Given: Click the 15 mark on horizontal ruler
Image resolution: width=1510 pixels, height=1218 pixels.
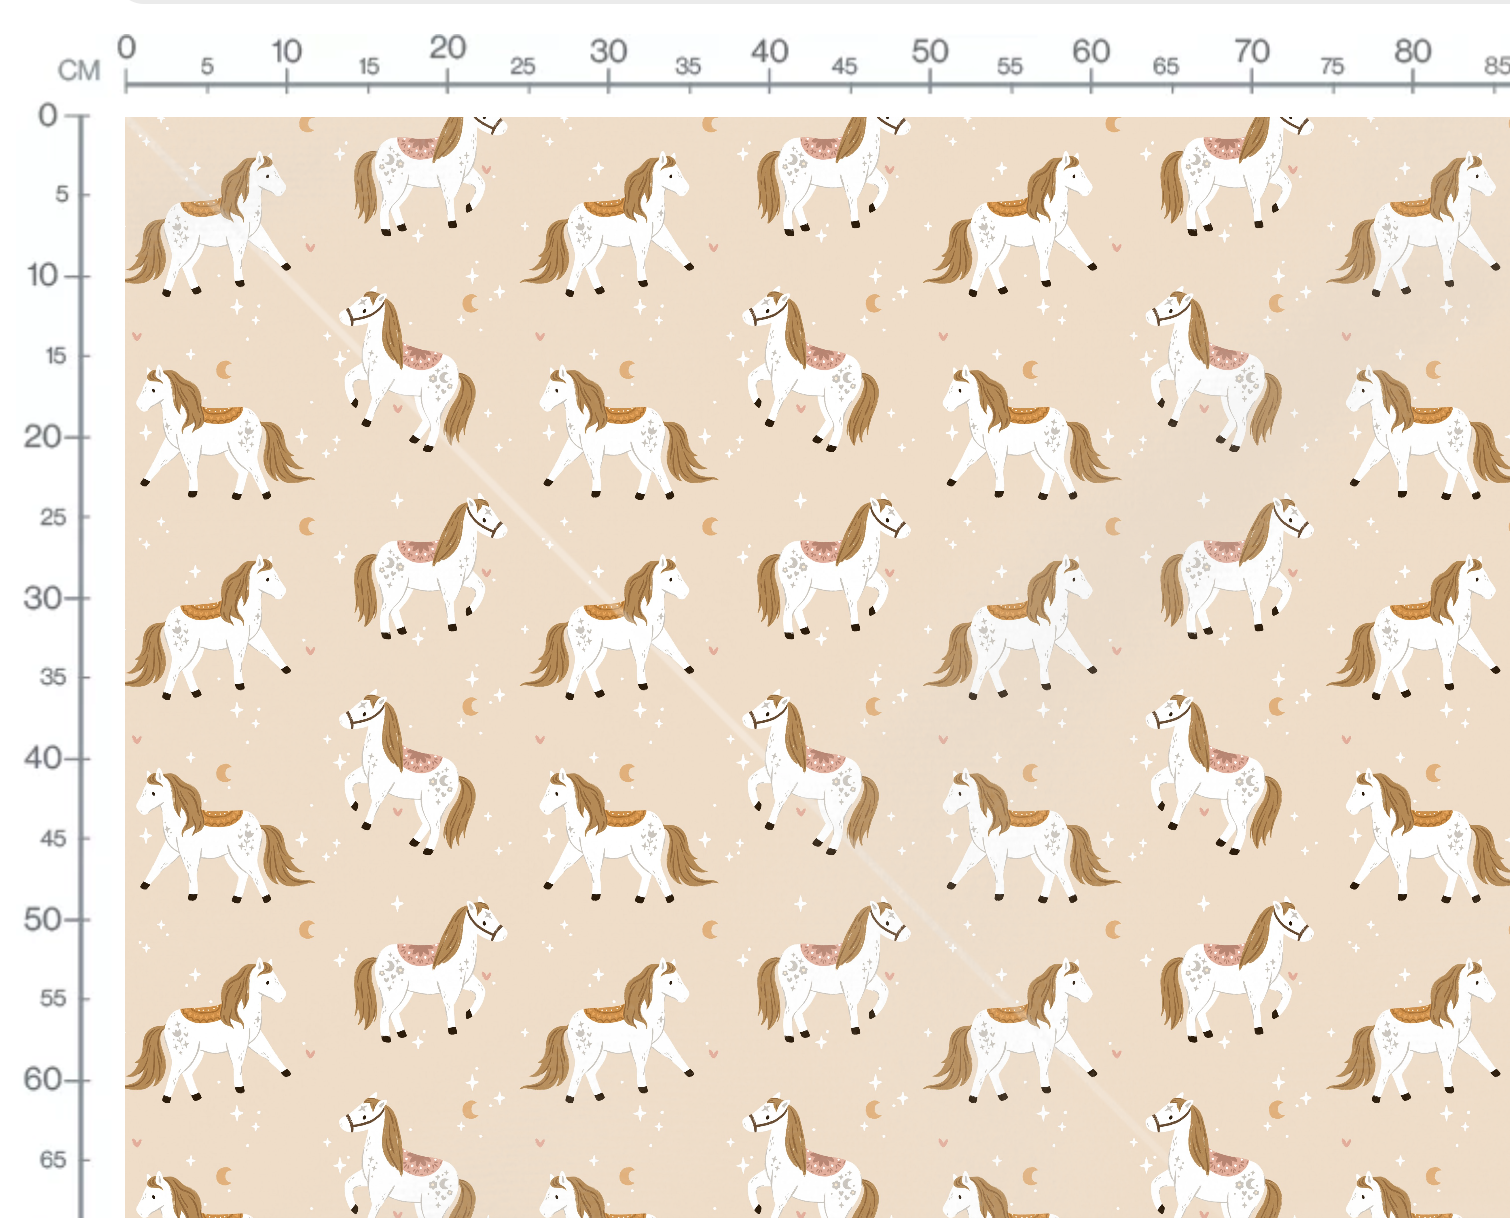Looking at the screenshot, I should click(x=369, y=66).
